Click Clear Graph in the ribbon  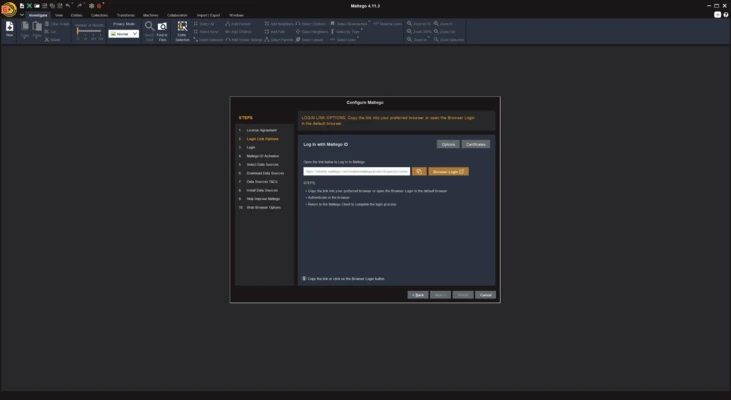pos(57,24)
